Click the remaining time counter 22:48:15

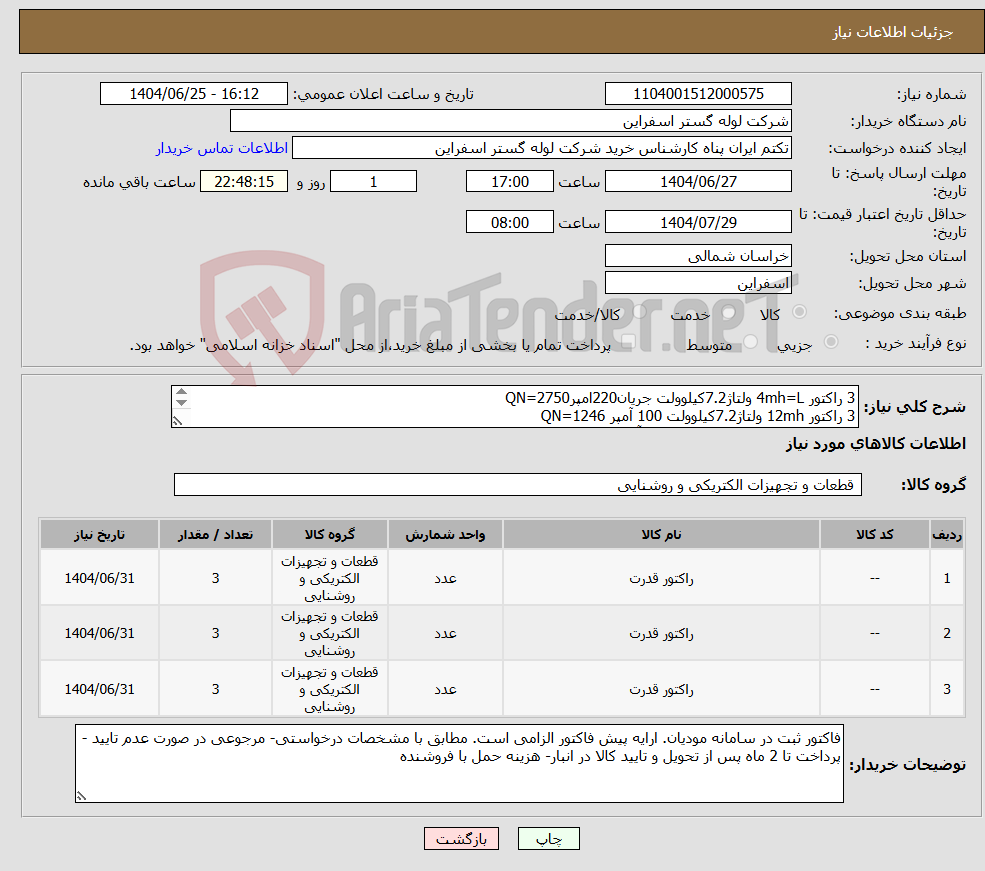click(x=243, y=181)
